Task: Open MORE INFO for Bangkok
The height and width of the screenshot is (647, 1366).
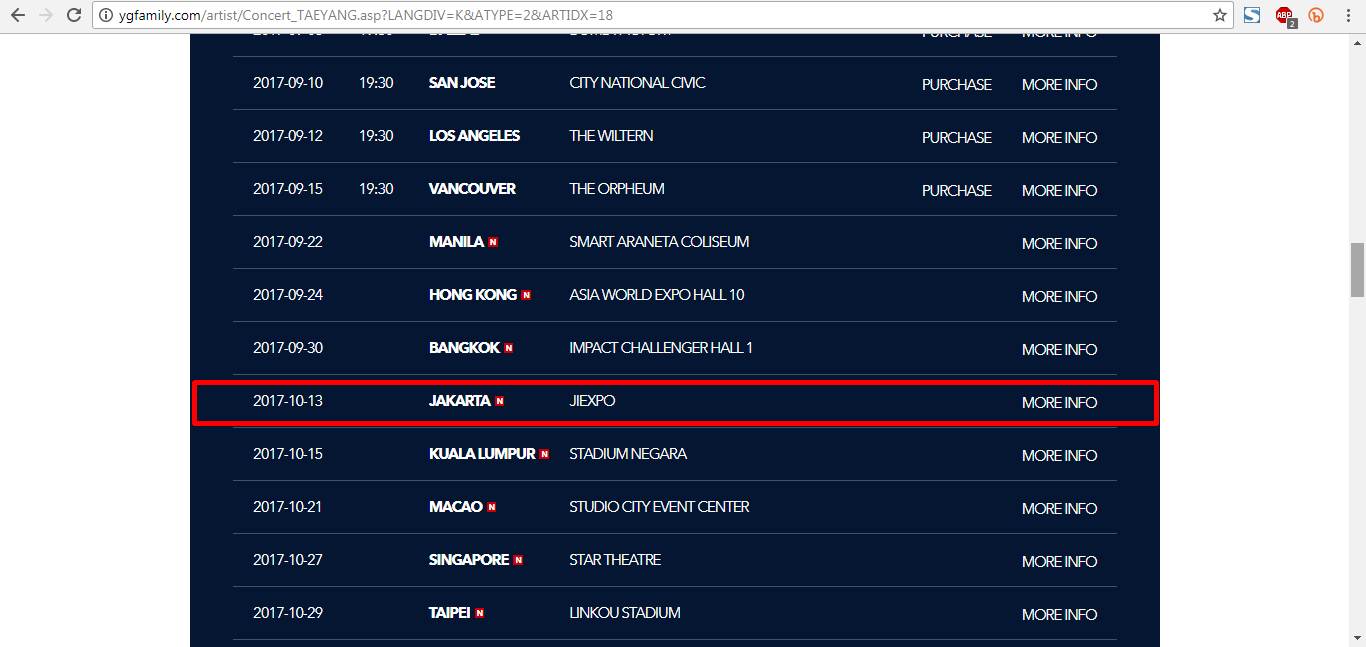Action: coord(1059,349)
